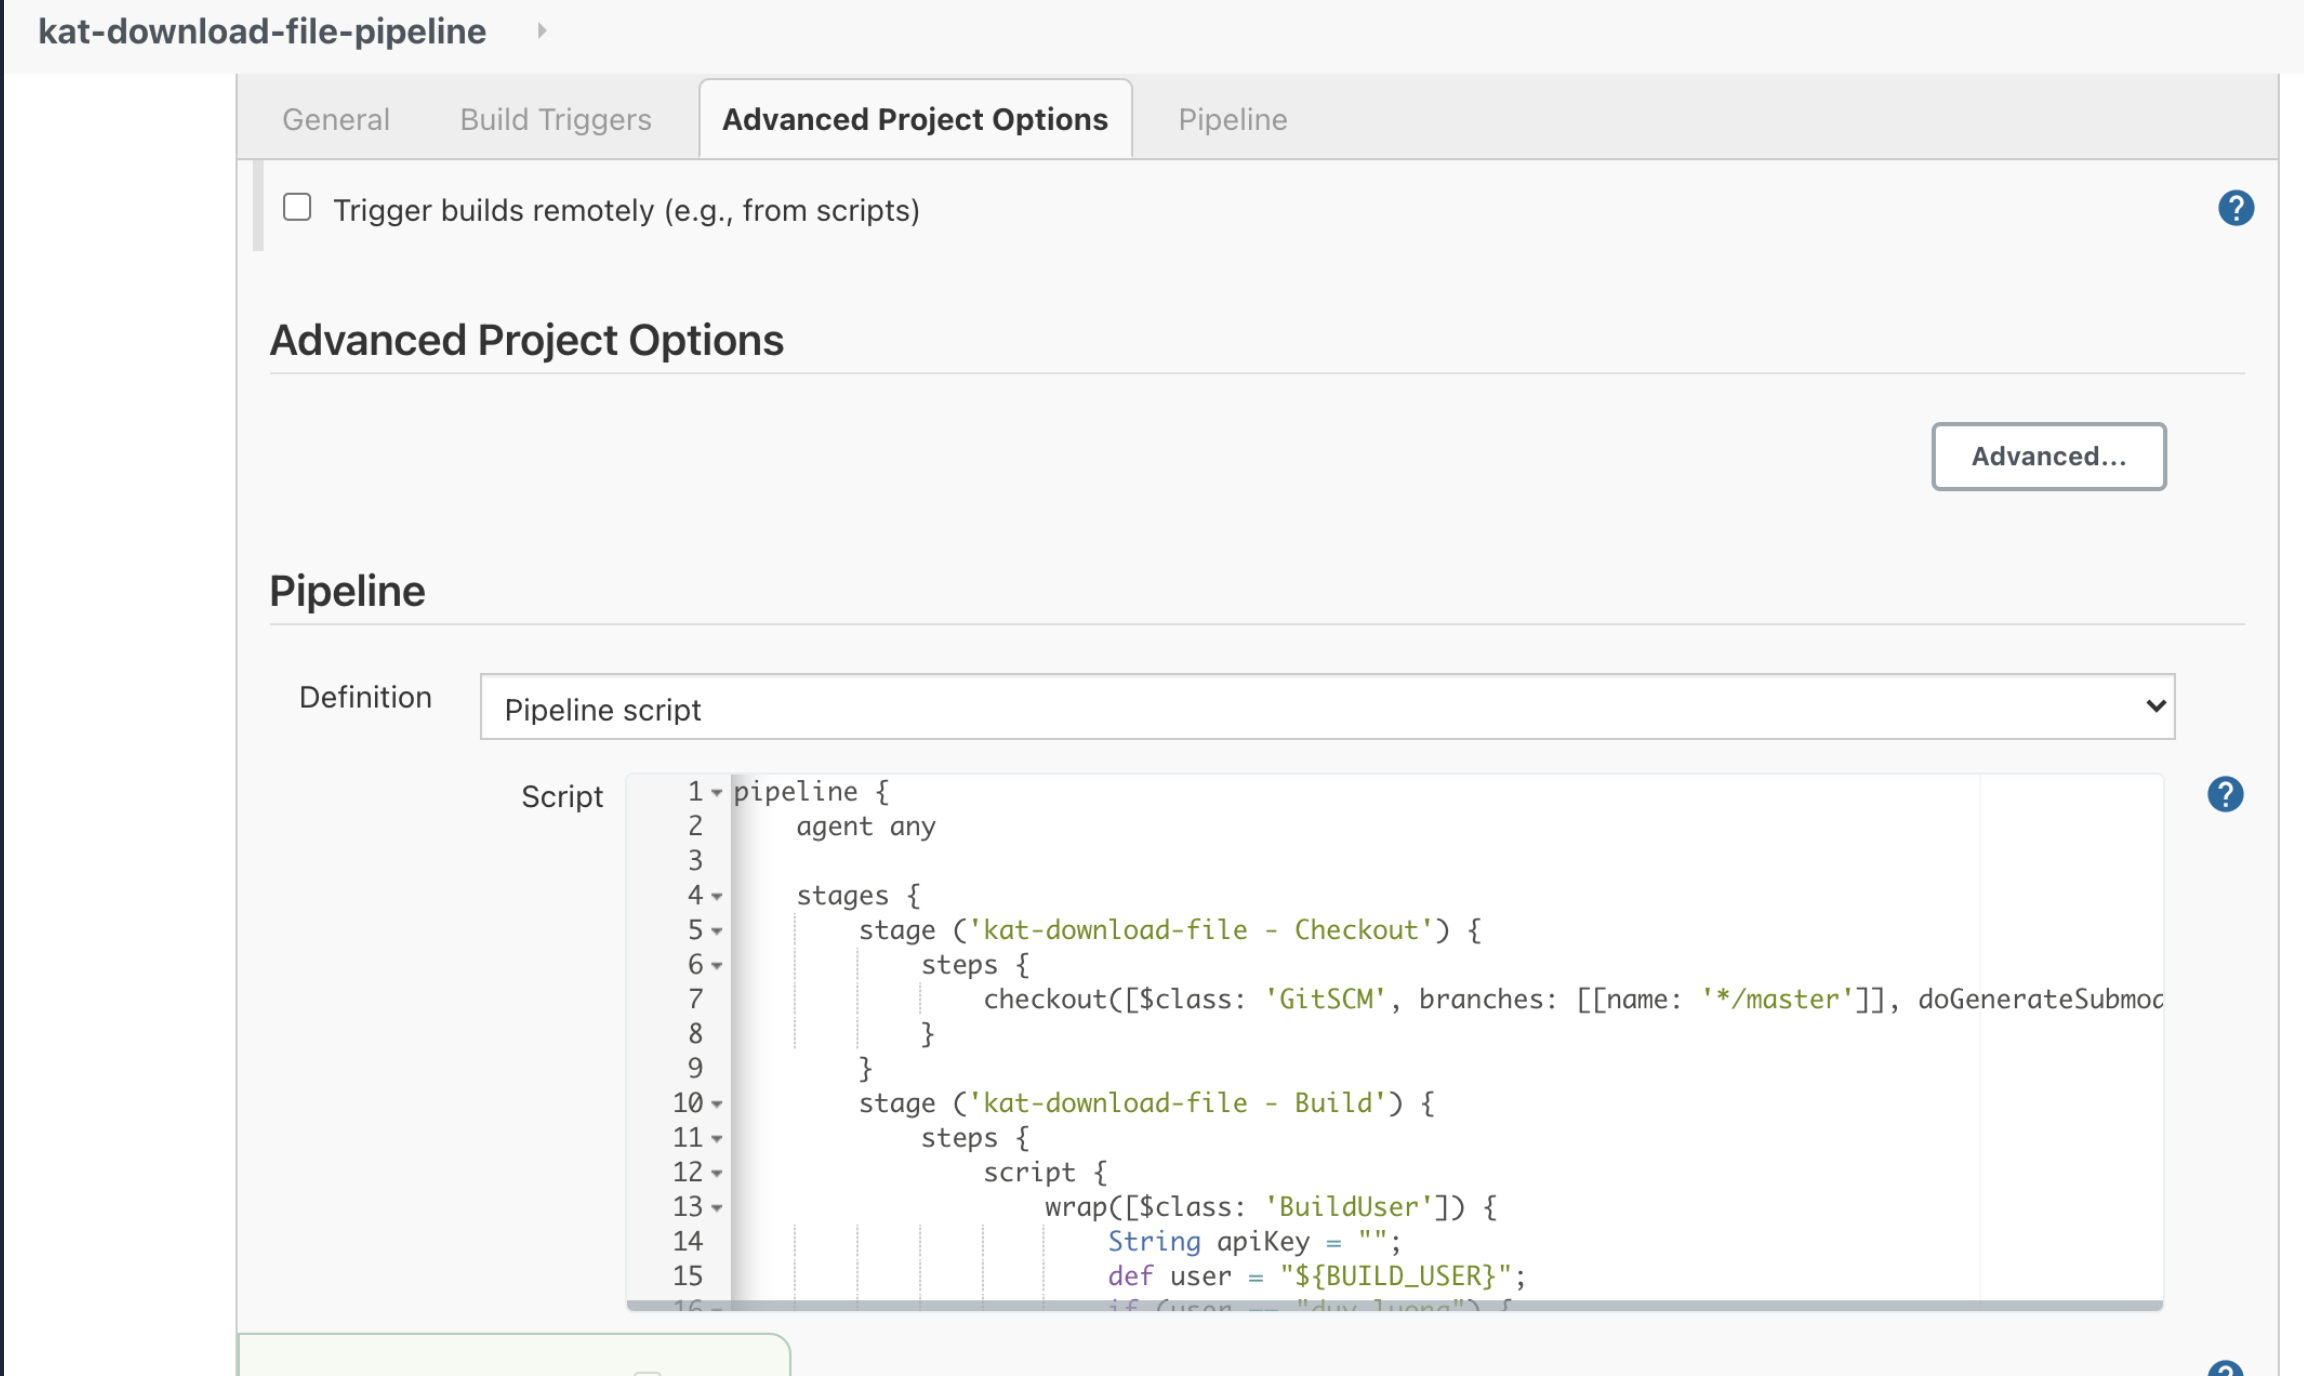The width and height of the screenshot is (2304, 1376).
Task: Click the 'Definition' label
Action: [366, 697]
